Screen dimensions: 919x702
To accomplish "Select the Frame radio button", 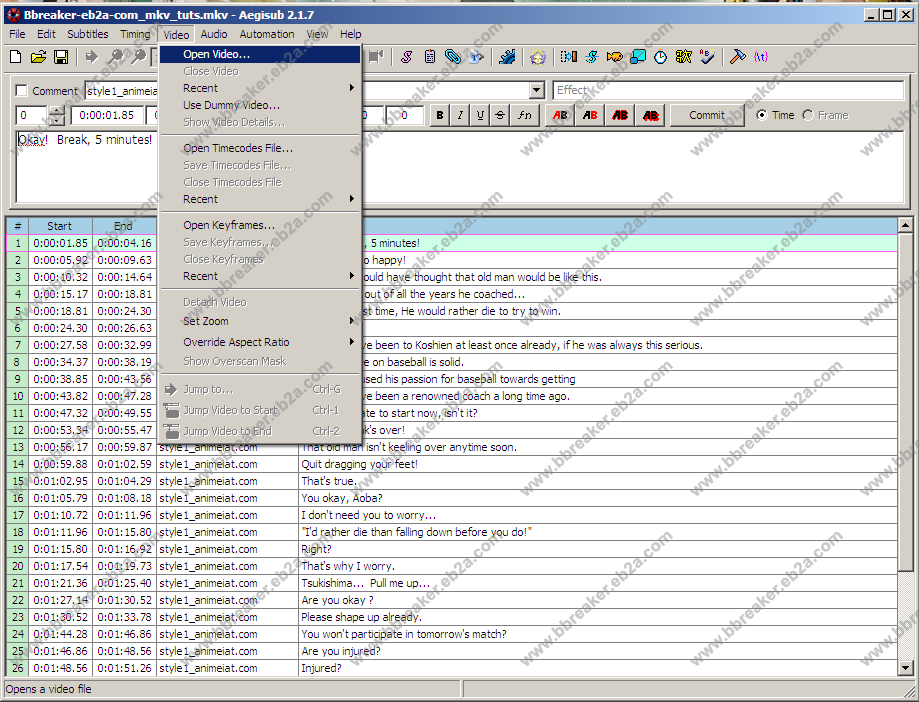I will 808,115.
